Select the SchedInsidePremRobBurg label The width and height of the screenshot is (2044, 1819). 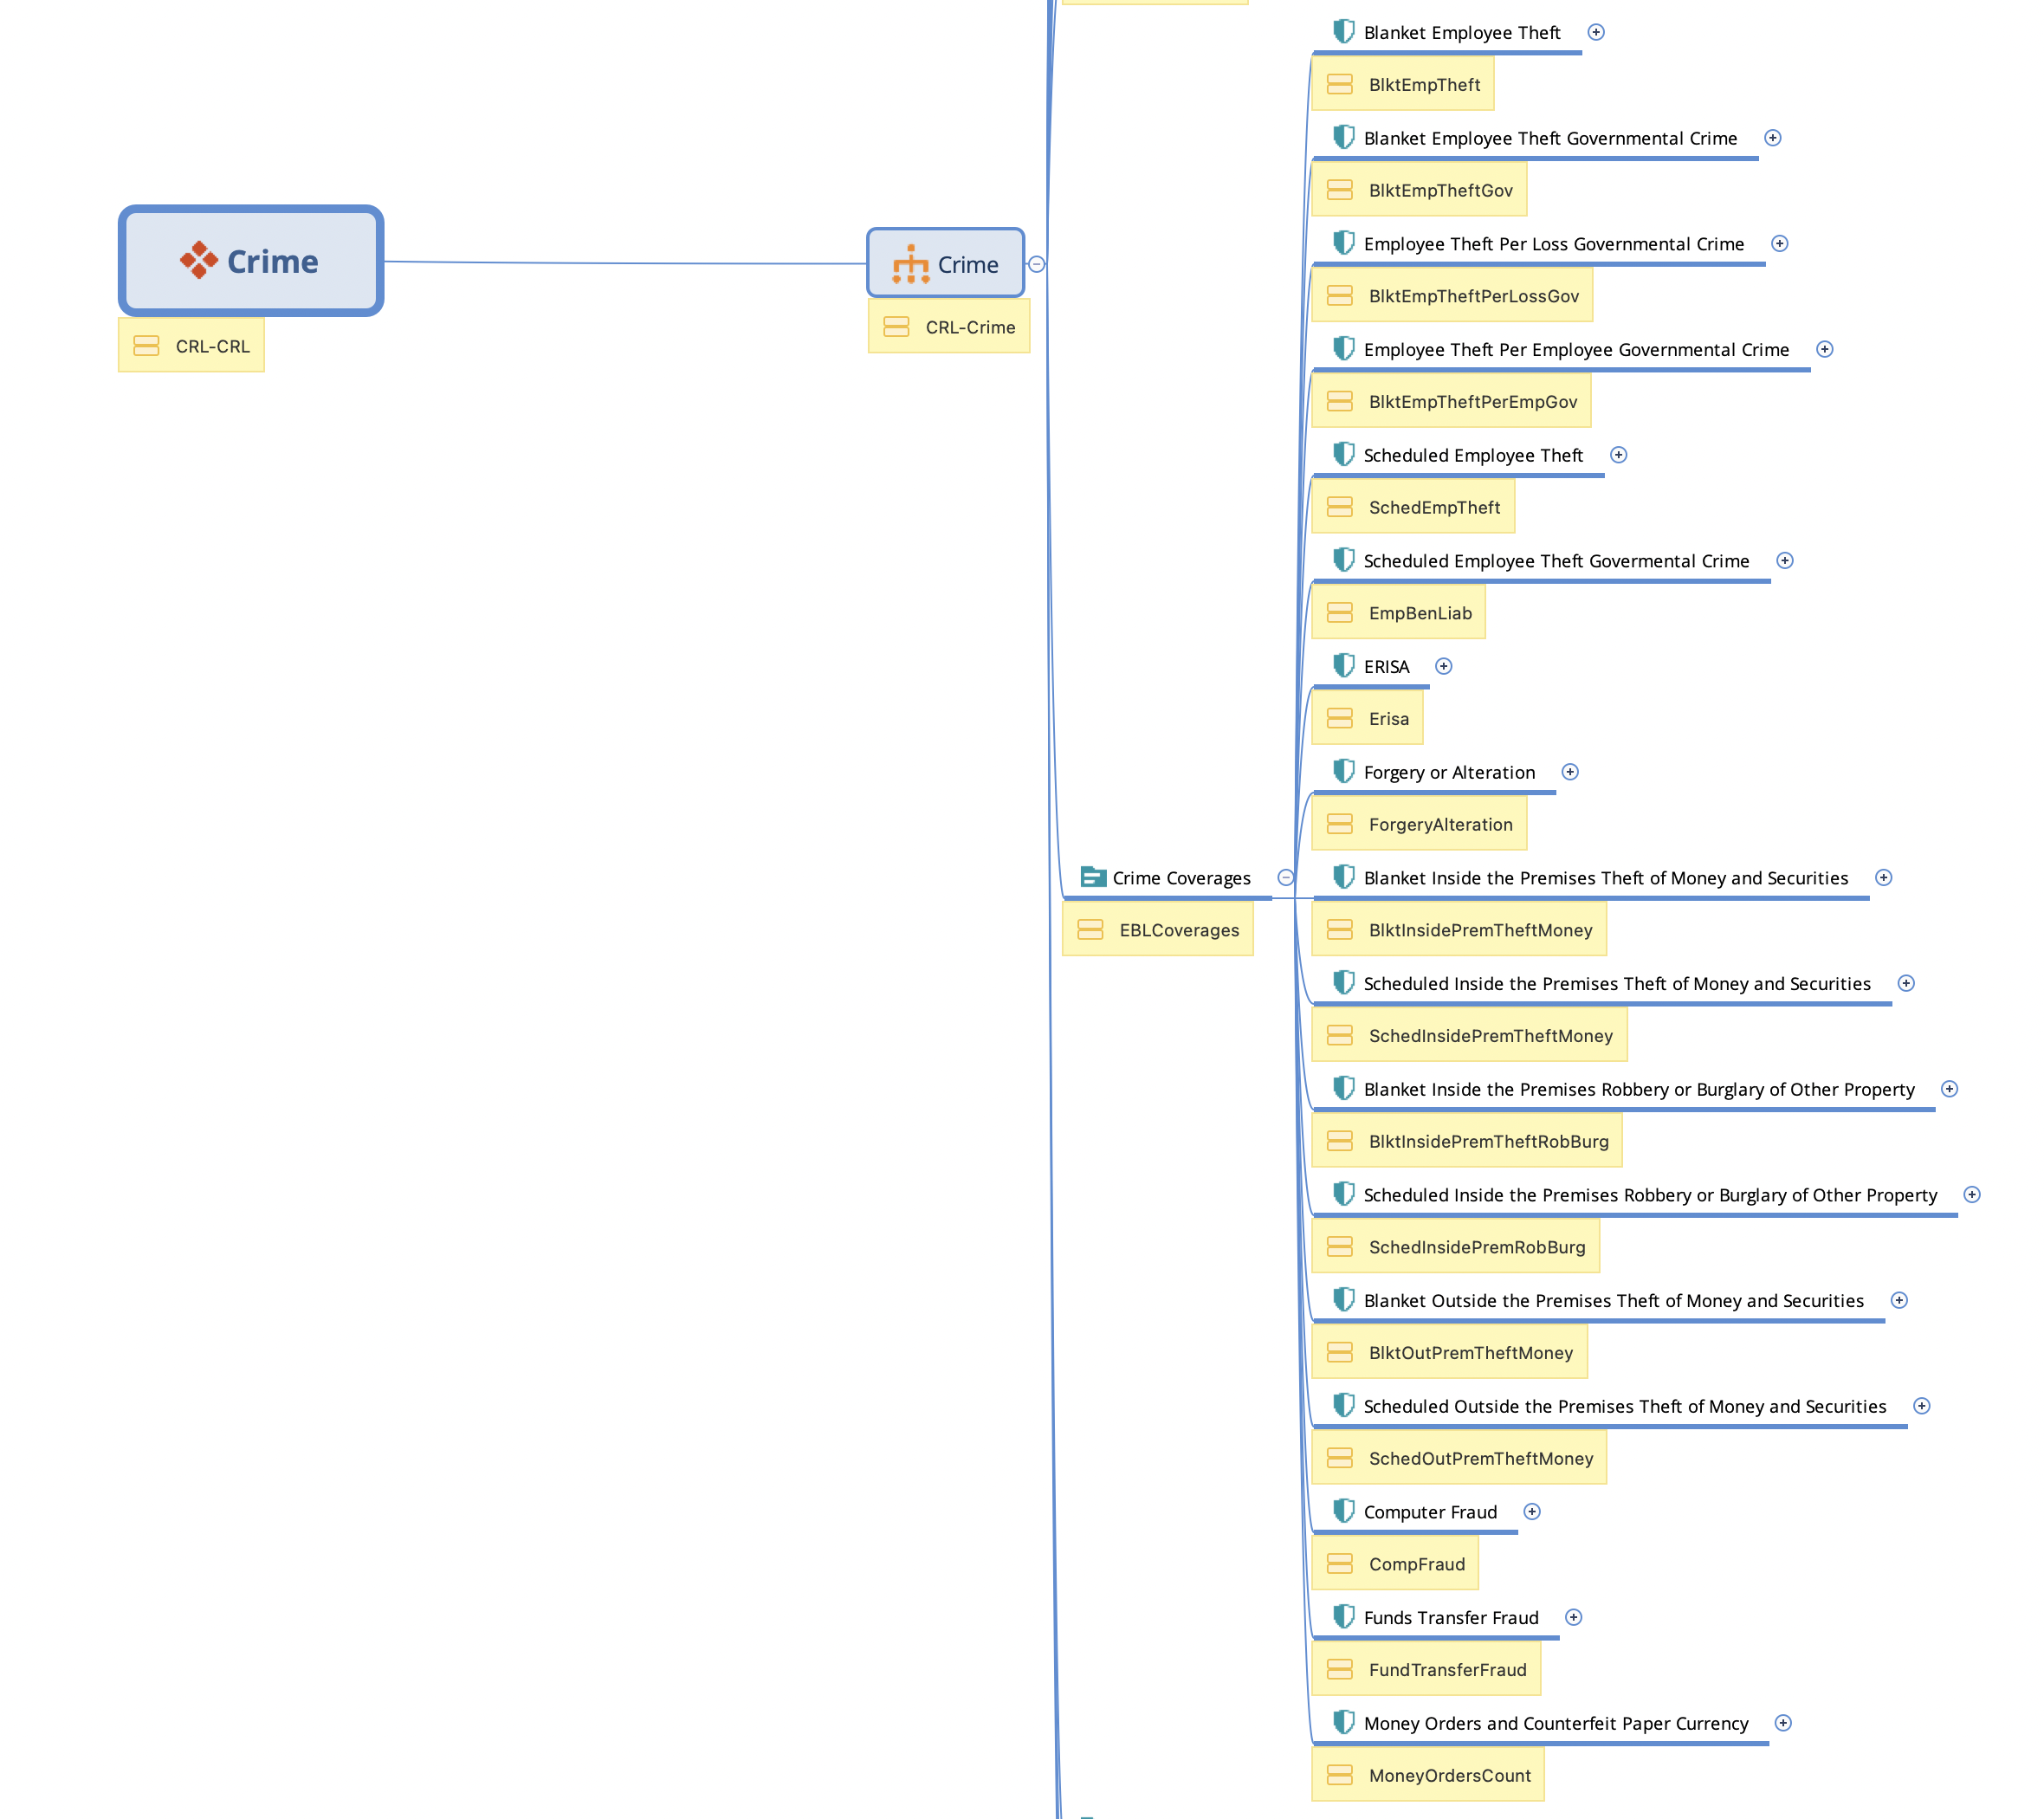[1475, 1247]
